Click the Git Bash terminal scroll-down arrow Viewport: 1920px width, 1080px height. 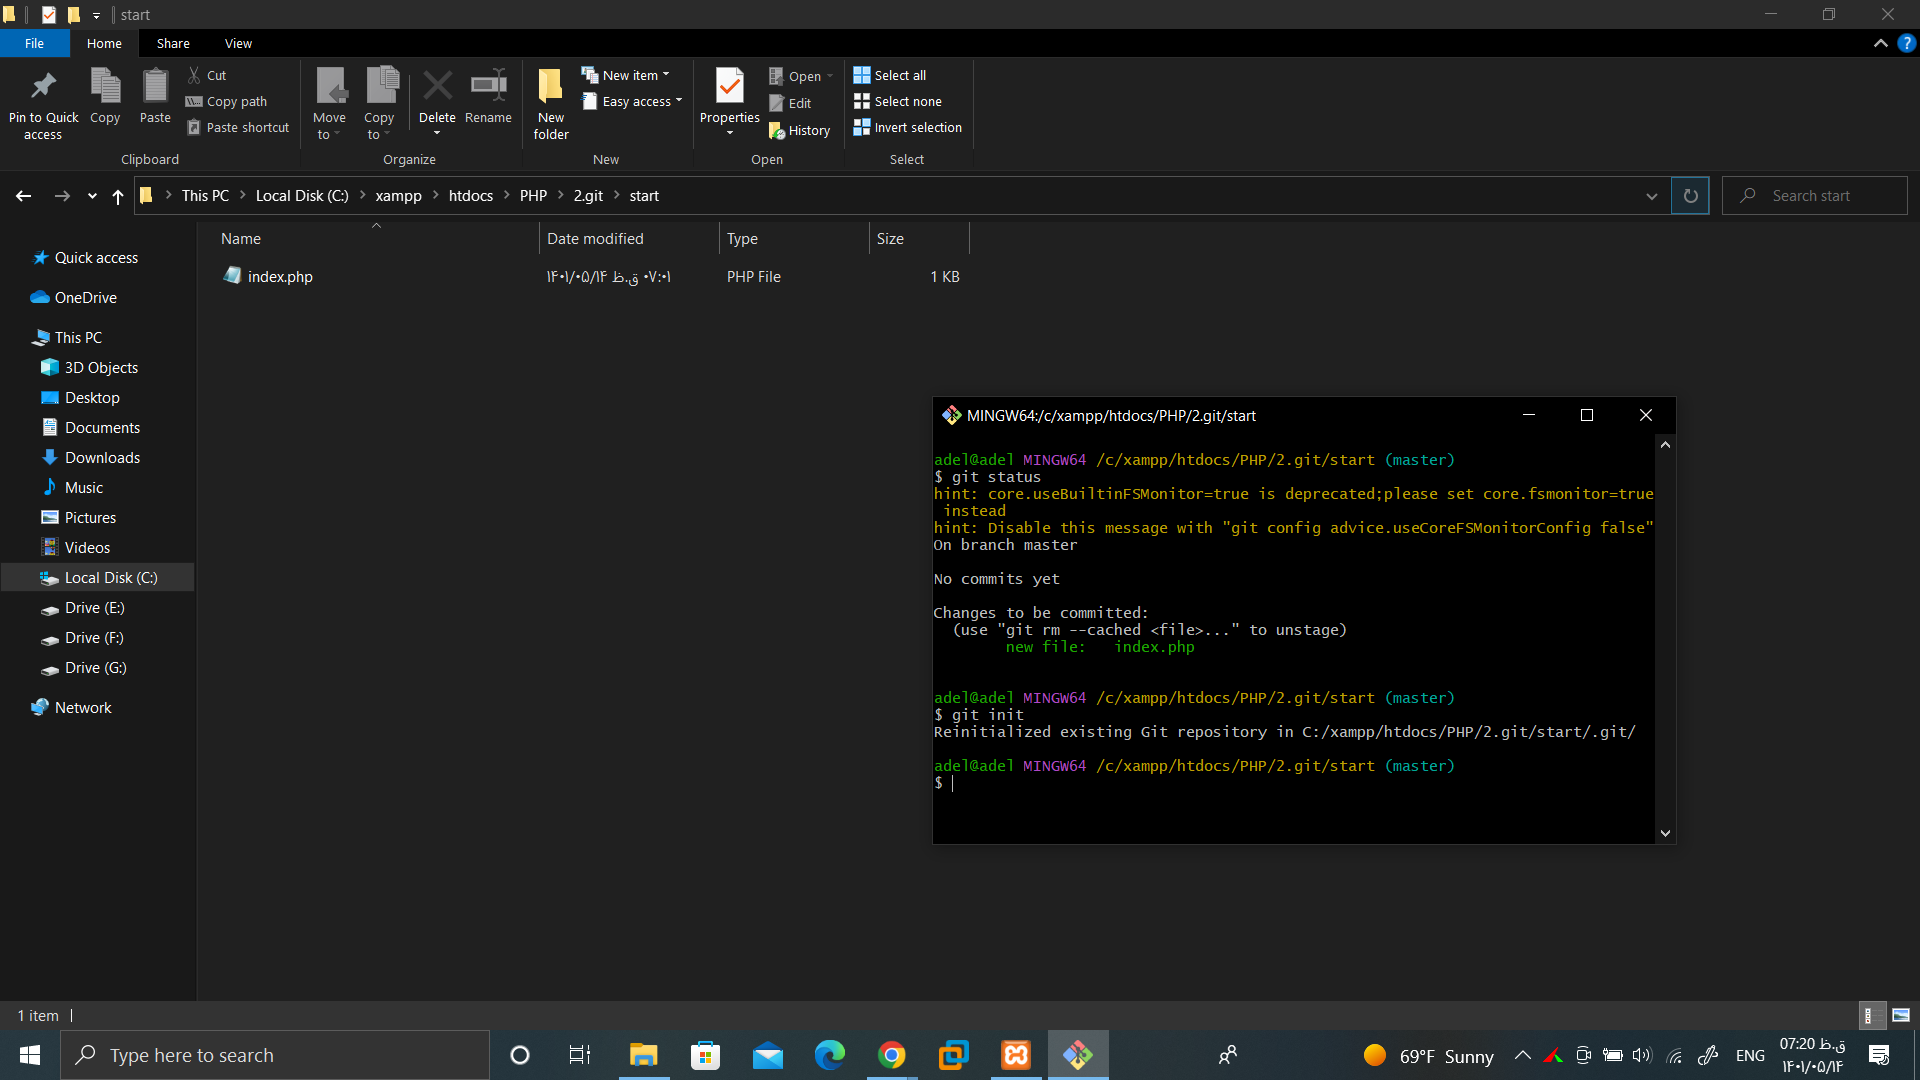pyautogui.click(x=1665, y=833)
